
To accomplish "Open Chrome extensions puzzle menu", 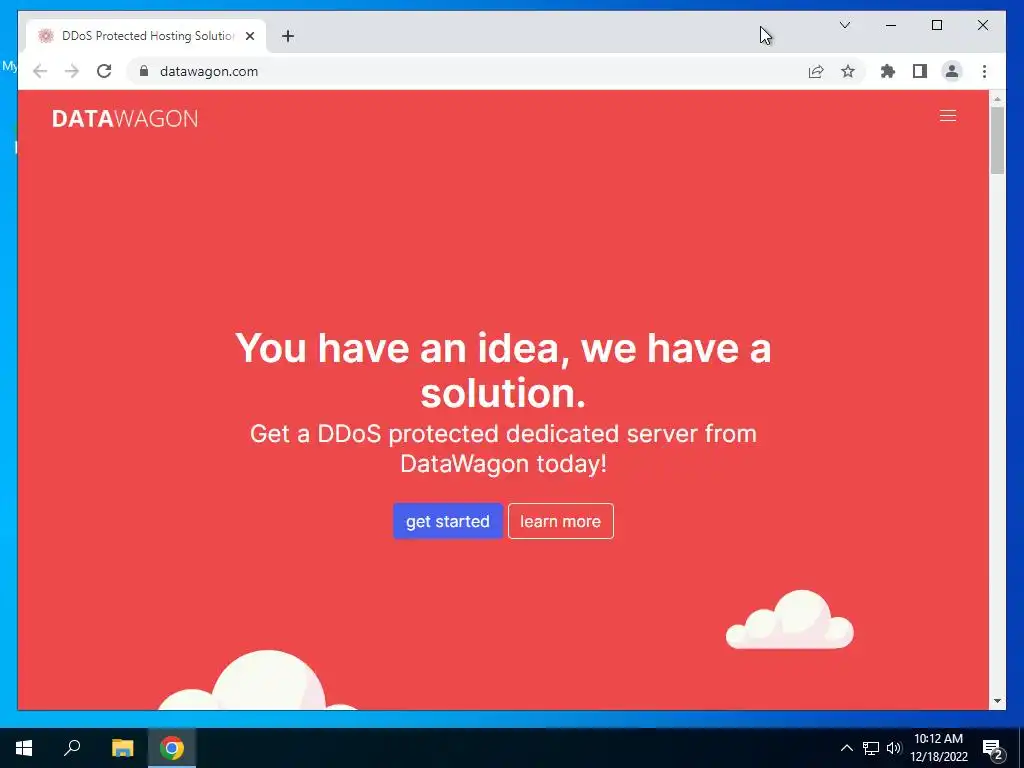I will (888, 71).
